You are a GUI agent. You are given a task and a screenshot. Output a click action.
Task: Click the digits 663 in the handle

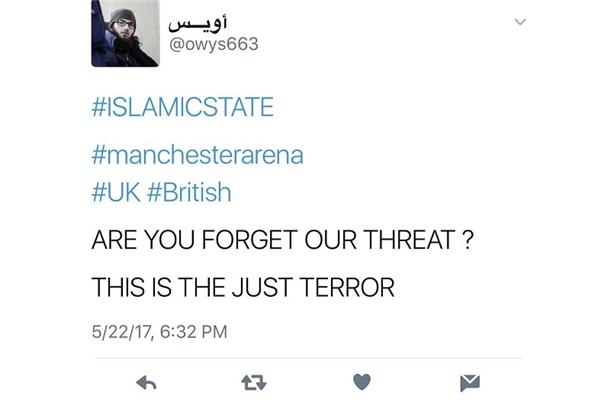243,44
